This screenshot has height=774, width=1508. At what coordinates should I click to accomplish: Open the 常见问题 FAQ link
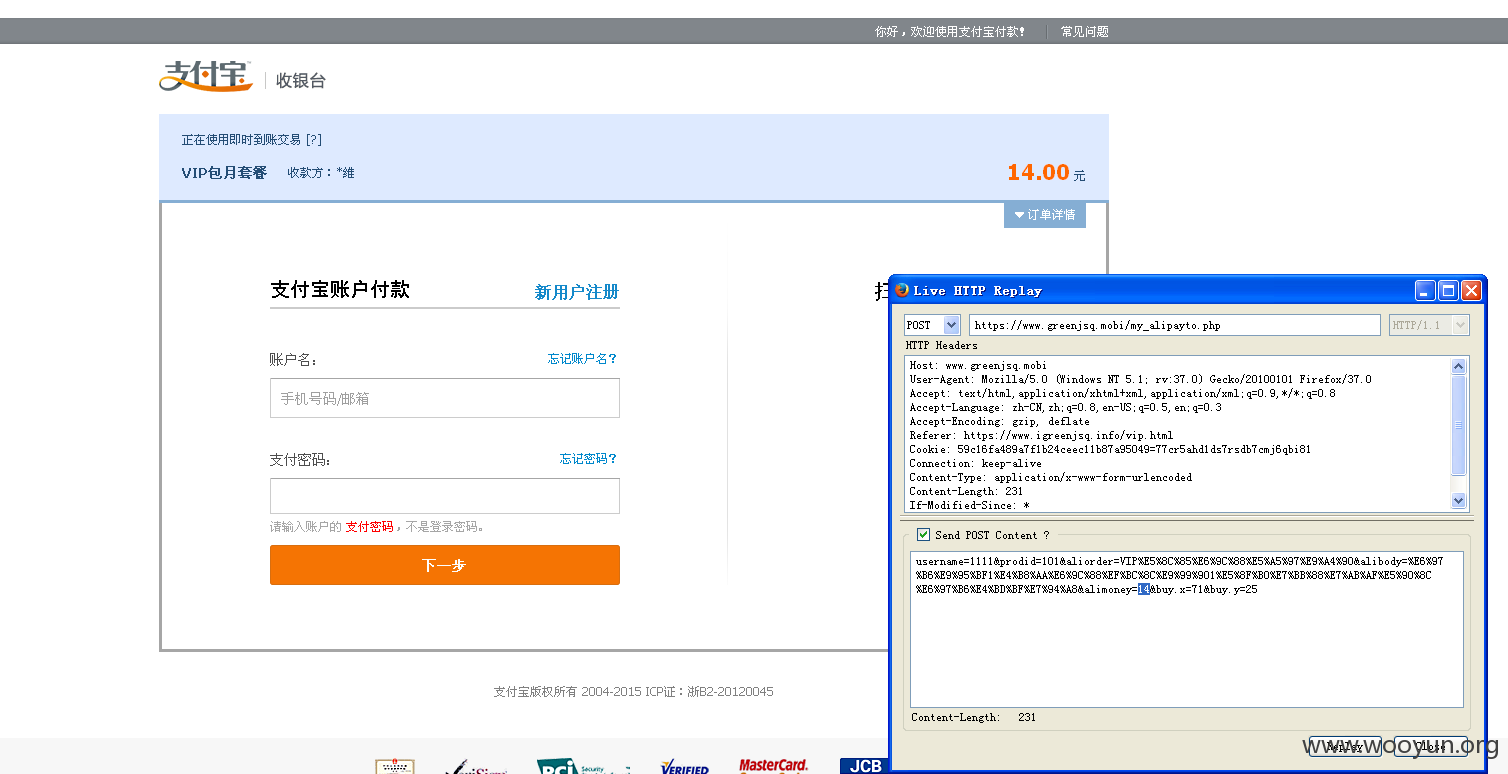click(1085, 31)
